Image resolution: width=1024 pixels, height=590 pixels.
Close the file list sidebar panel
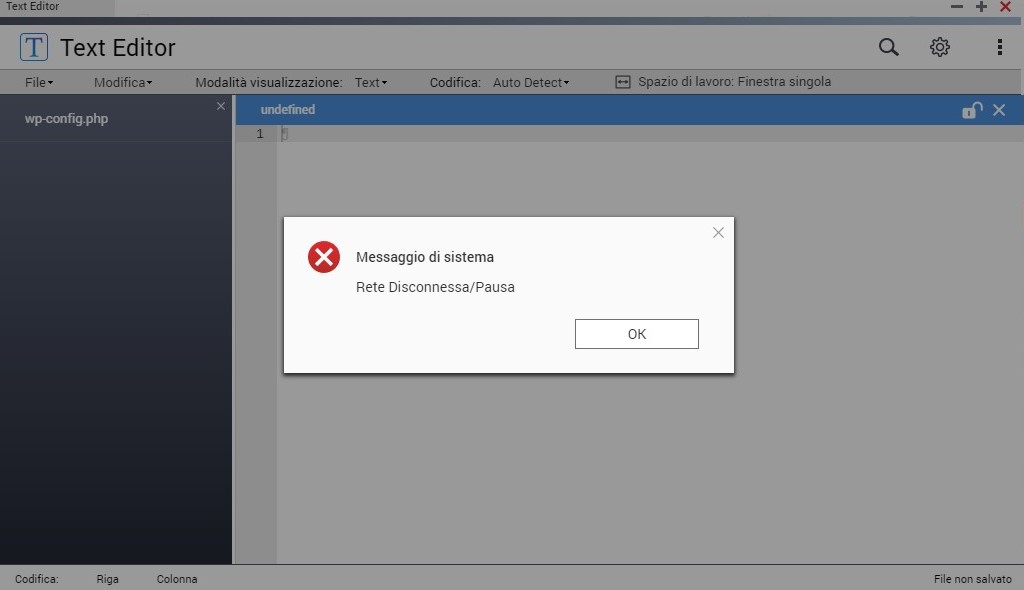click(x=221, y=106)
